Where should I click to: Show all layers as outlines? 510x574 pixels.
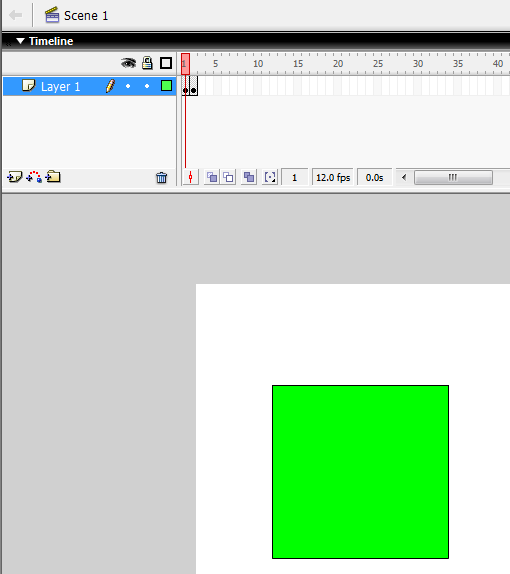point(166,63)
